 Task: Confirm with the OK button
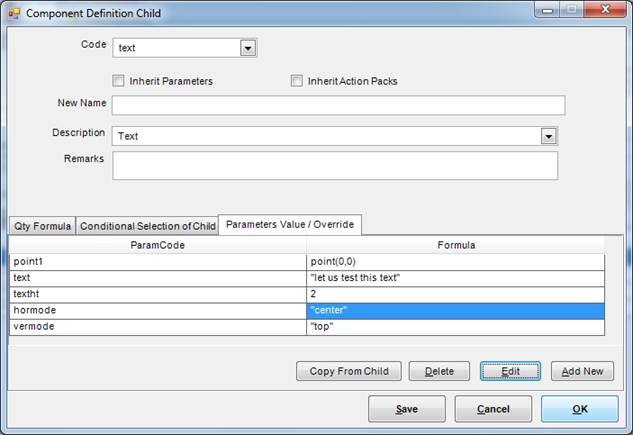pyautogui.click(x=579, y=409)
